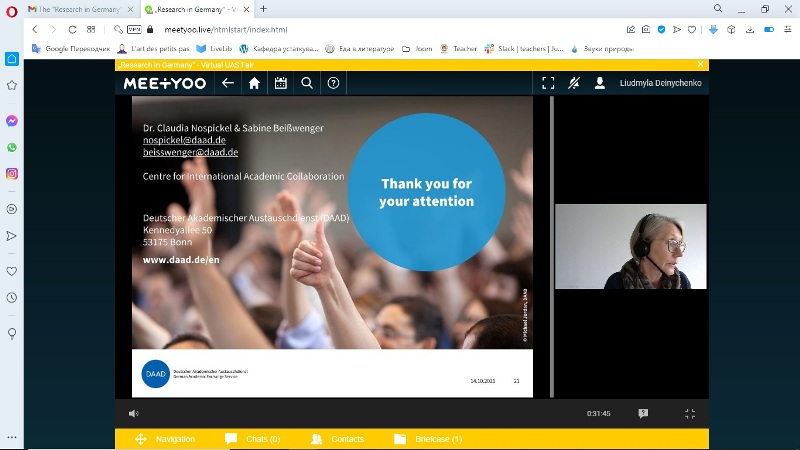
Task: Open the Contacts tab in bottom bar
Action: (x=338, y=439)
